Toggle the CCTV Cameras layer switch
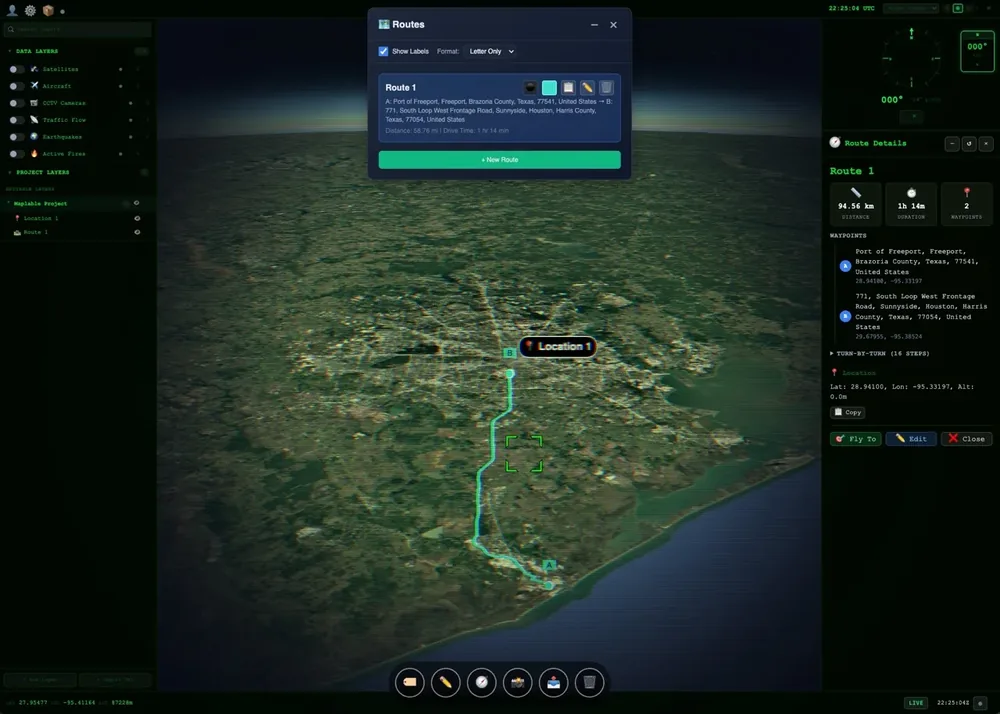Screen dimensions: 1000x714 (17, 103)
